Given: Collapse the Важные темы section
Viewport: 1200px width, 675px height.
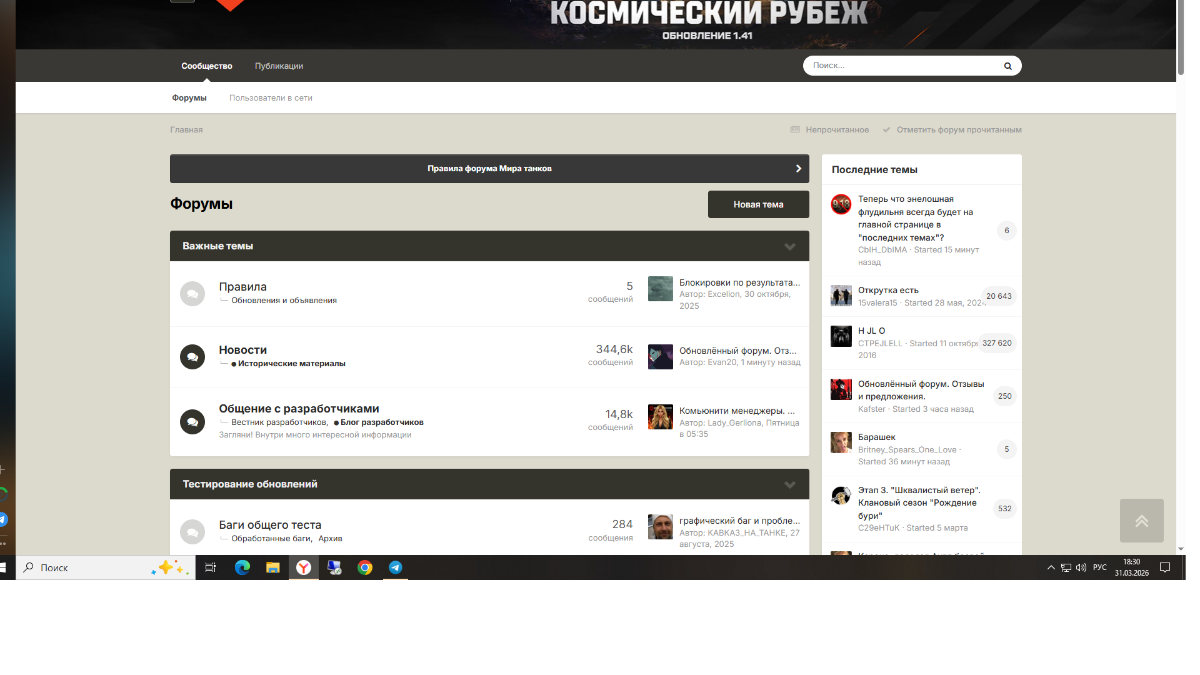Looking at the screenshot, I should 790,246.
